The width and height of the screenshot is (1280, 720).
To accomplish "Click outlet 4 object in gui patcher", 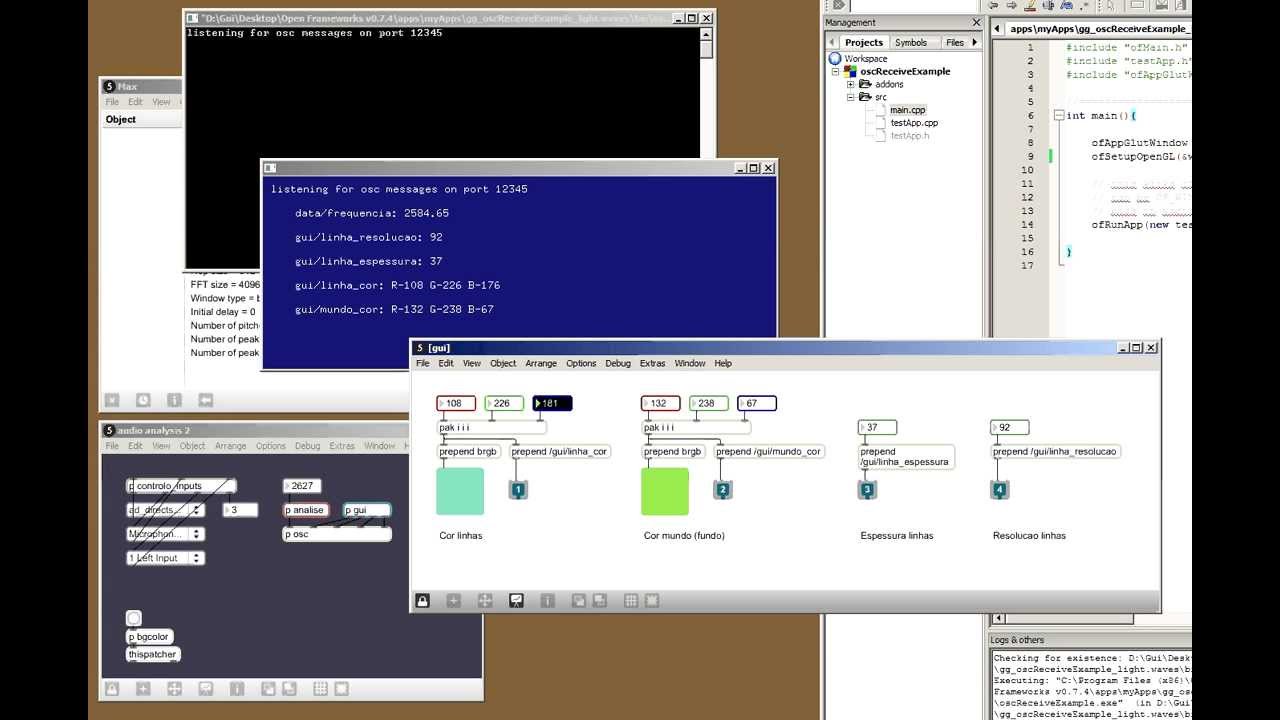I will pos(999,490).
